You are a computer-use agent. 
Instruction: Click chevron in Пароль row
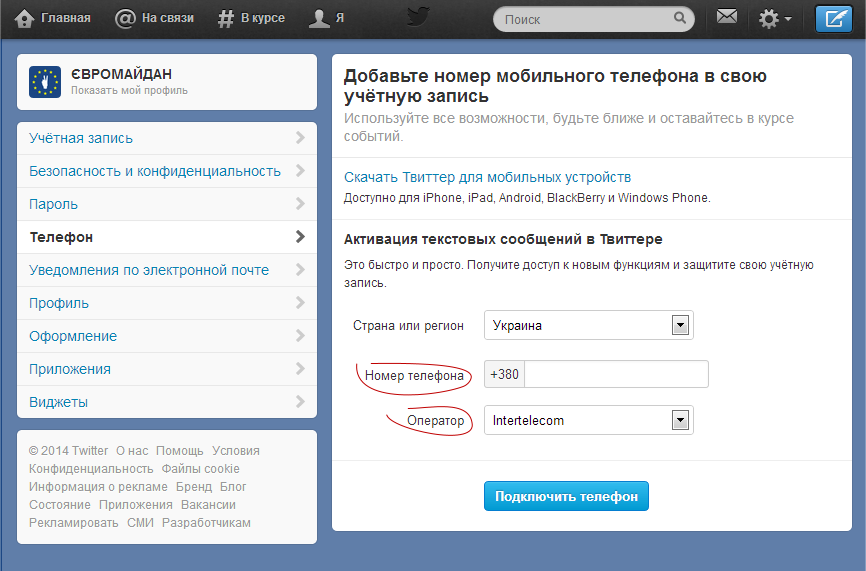tap(300, 204)
